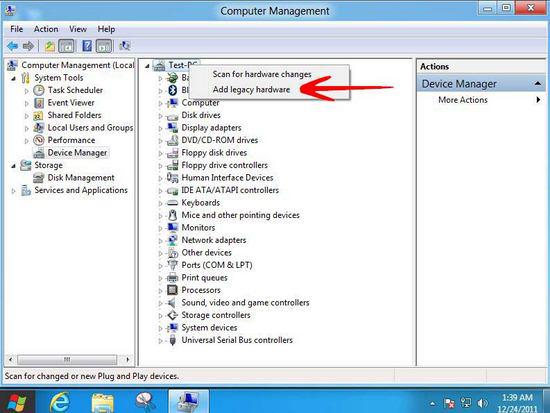Select Device Manager in the left tree

coord(77,153)
